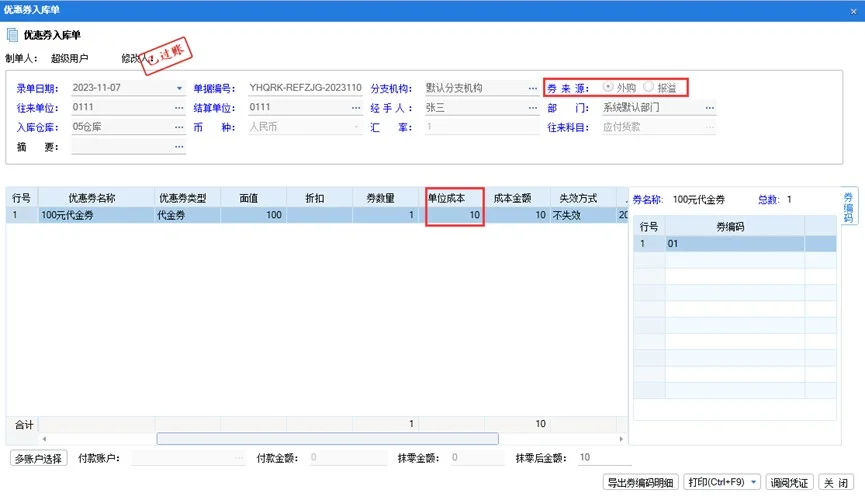Switch to the 券编码 side tab
This screenshot has height=500, width=865.
[x=848, y=208]
